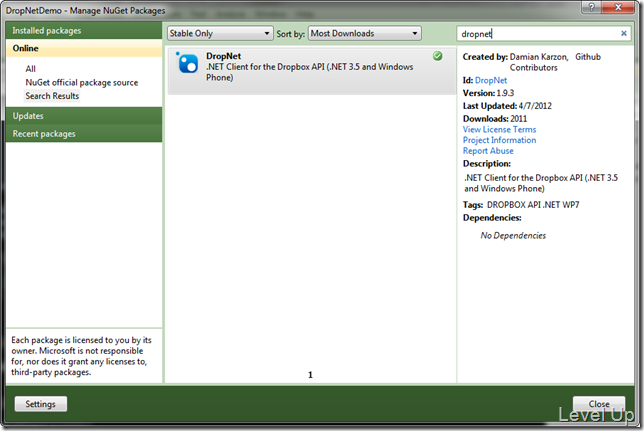Open View License Terms link
644x431 pixels.
(x=499, y=129)
